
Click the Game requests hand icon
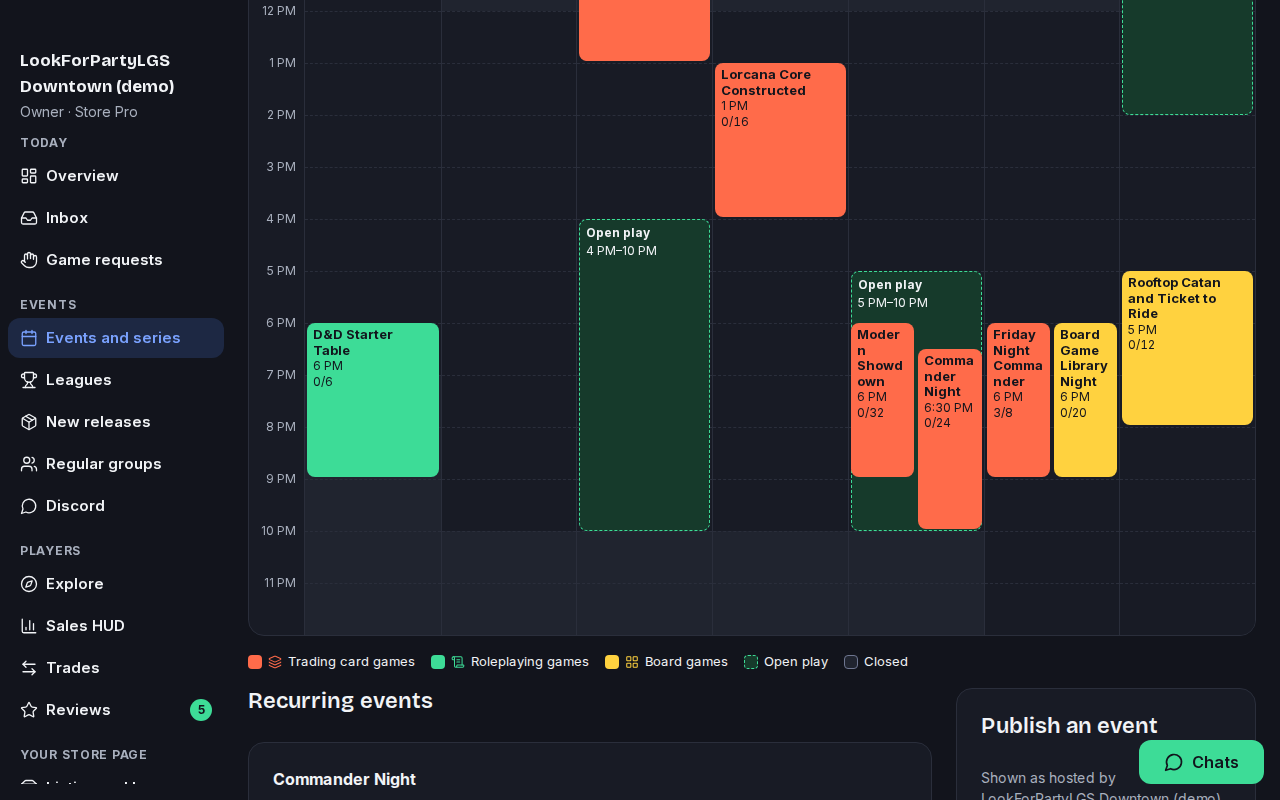point(29,260)
